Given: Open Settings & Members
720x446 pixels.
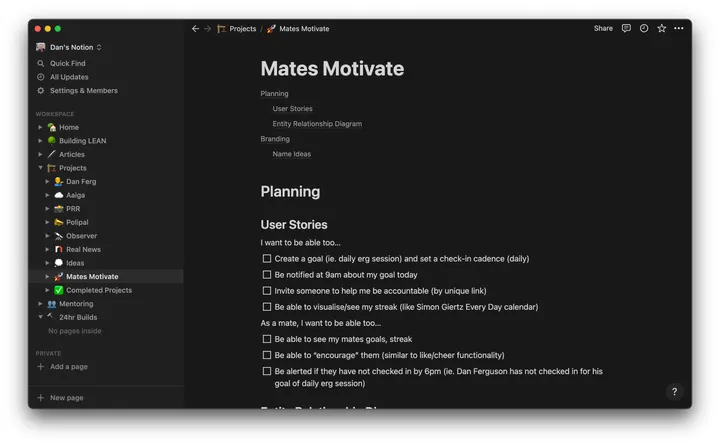Looking at the screenshot, I should pyautogui.click(x=84, y=90).
